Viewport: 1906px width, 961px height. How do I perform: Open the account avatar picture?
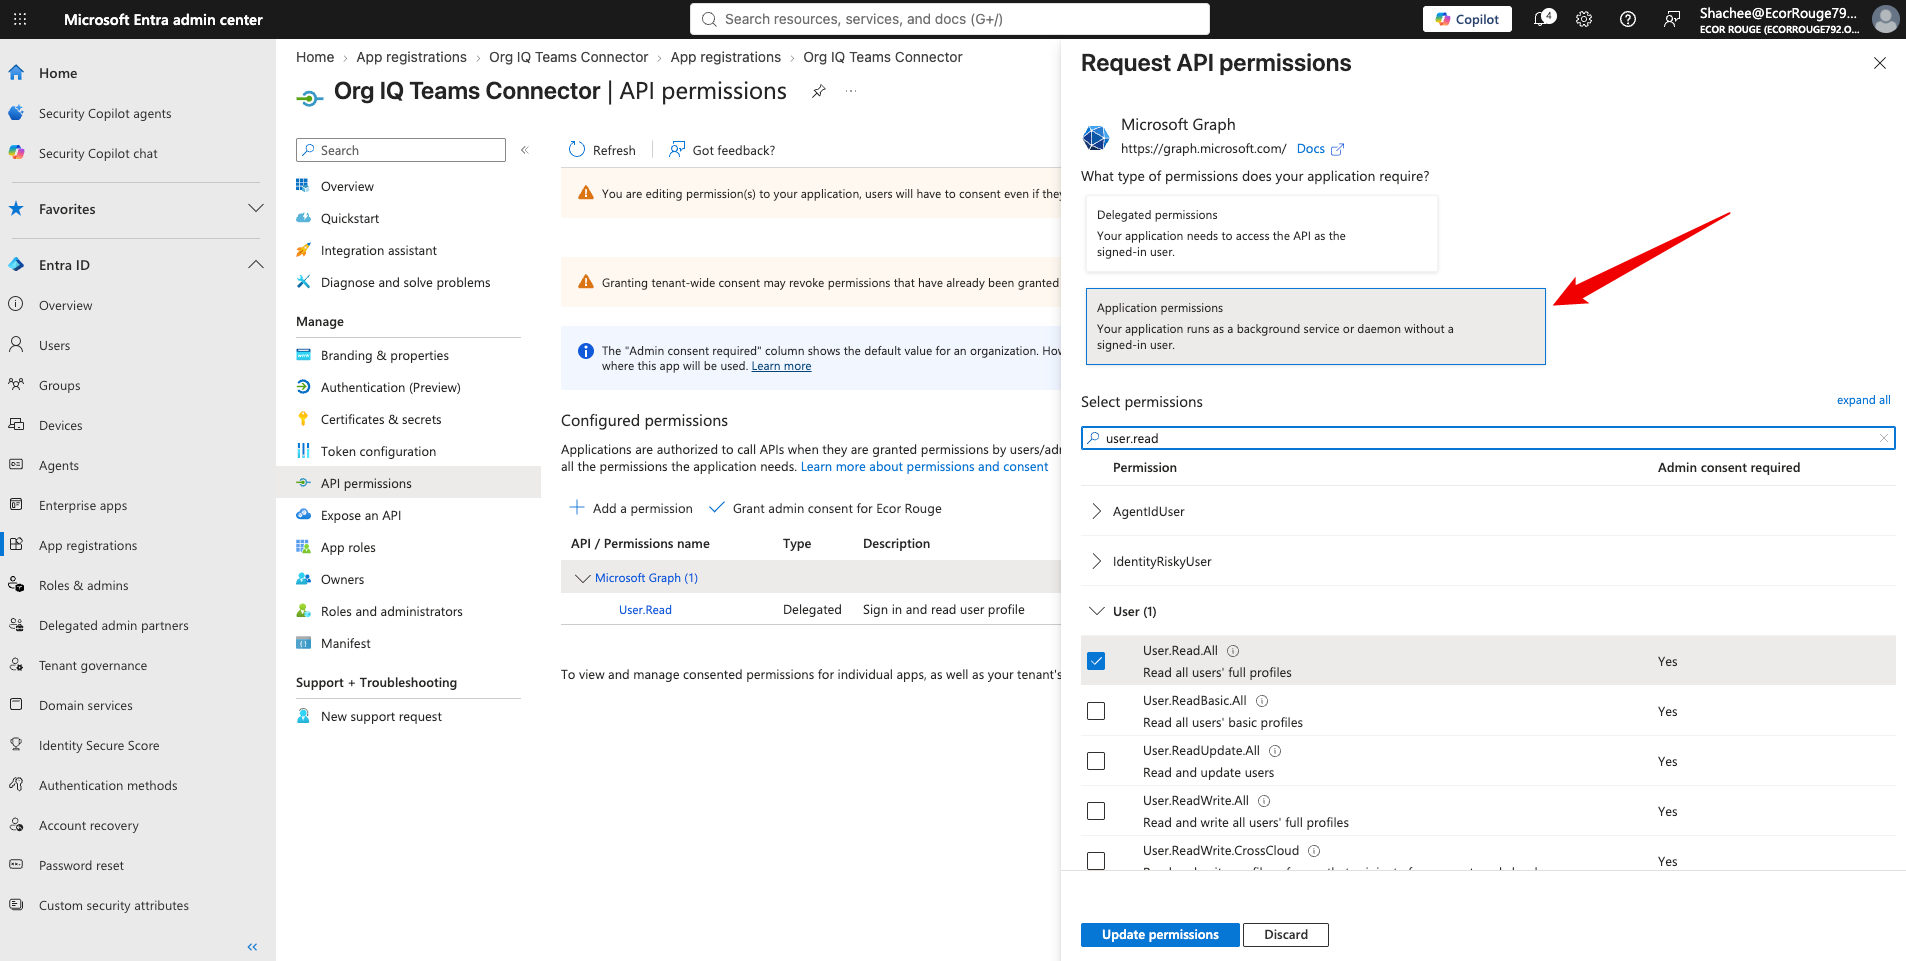pyautogui.click(x=1885, y=19)
